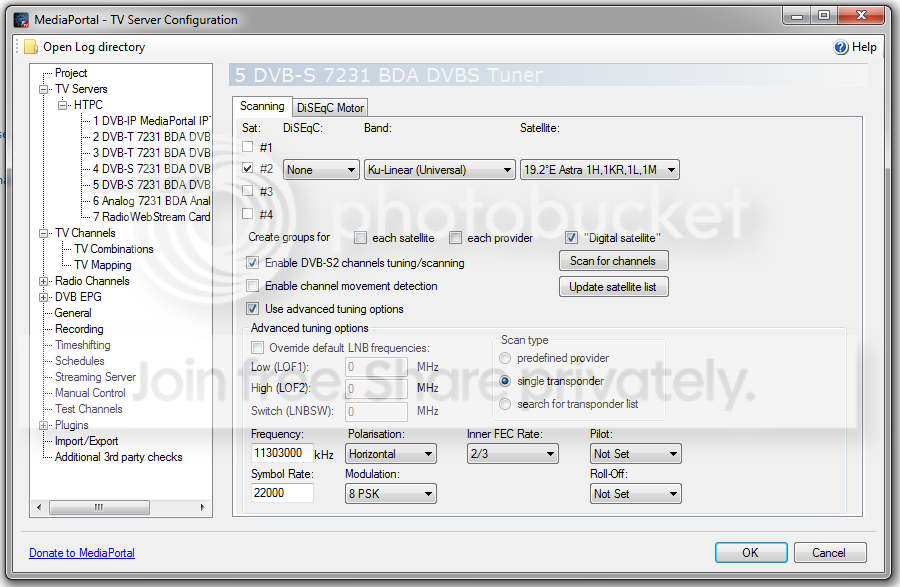Open the Pilot dropdown Not Set

coord(636,454)
